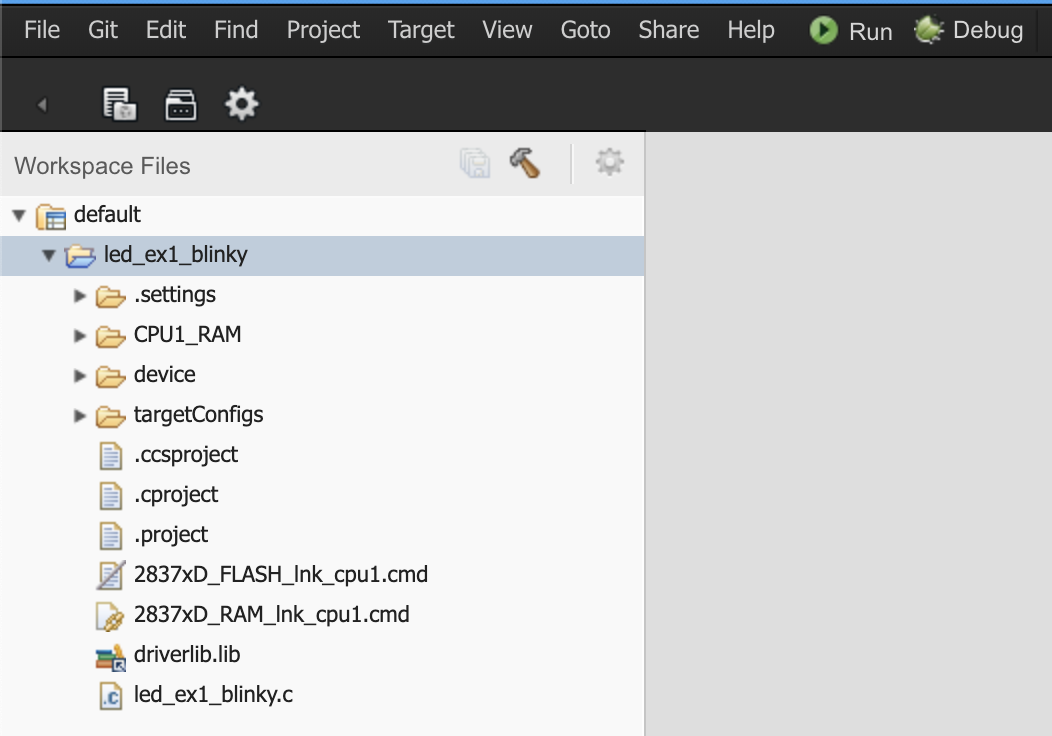Select the .ccsproject file
This screenshot has width=1052, height=736.
(186, 455)
